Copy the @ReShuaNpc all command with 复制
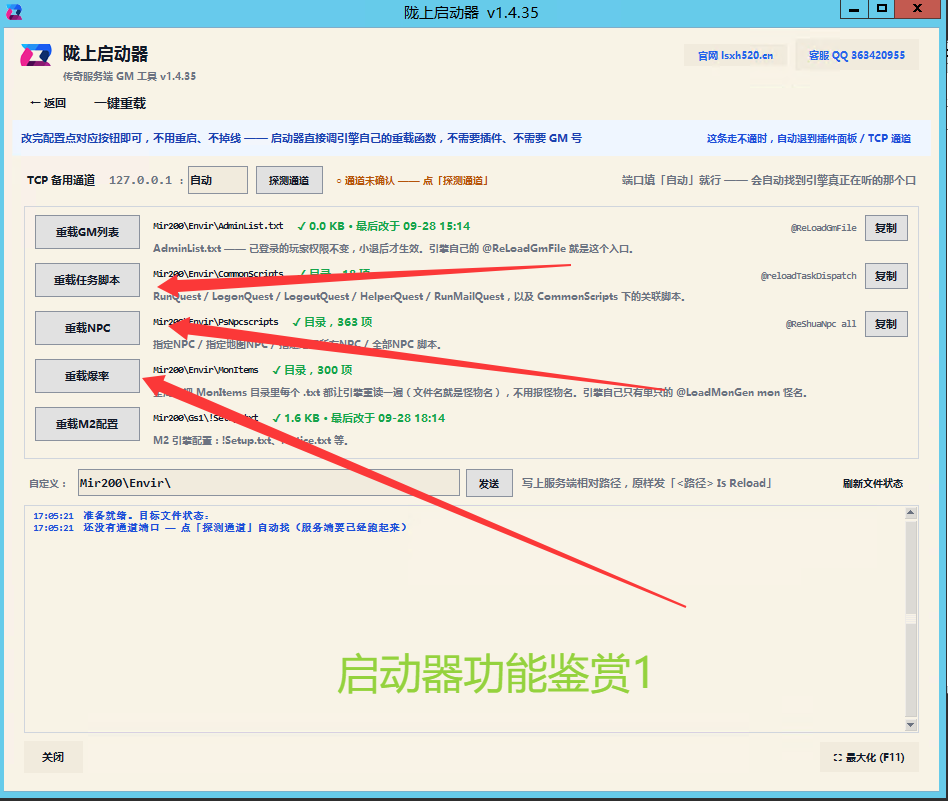The width and height of the screenshot is (948, 801). [886, 324]
